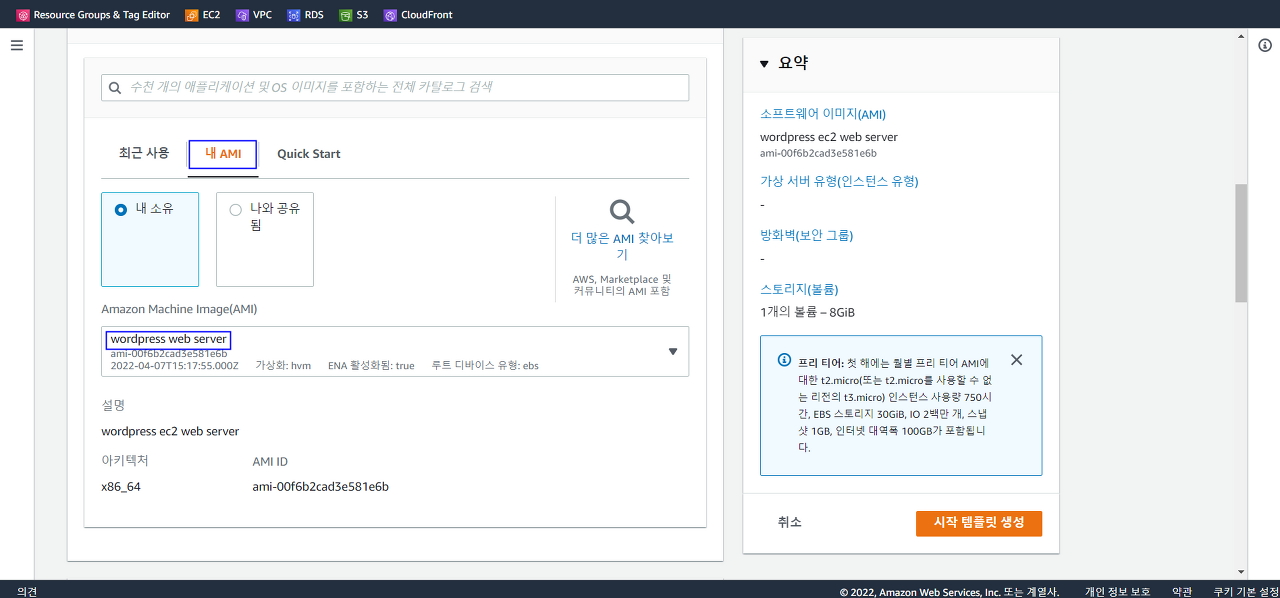Open 방화벽(보안 그룹) summary link
Image resolution: width=1280 pixels, height=598 pixels.
tap(807, 235)
